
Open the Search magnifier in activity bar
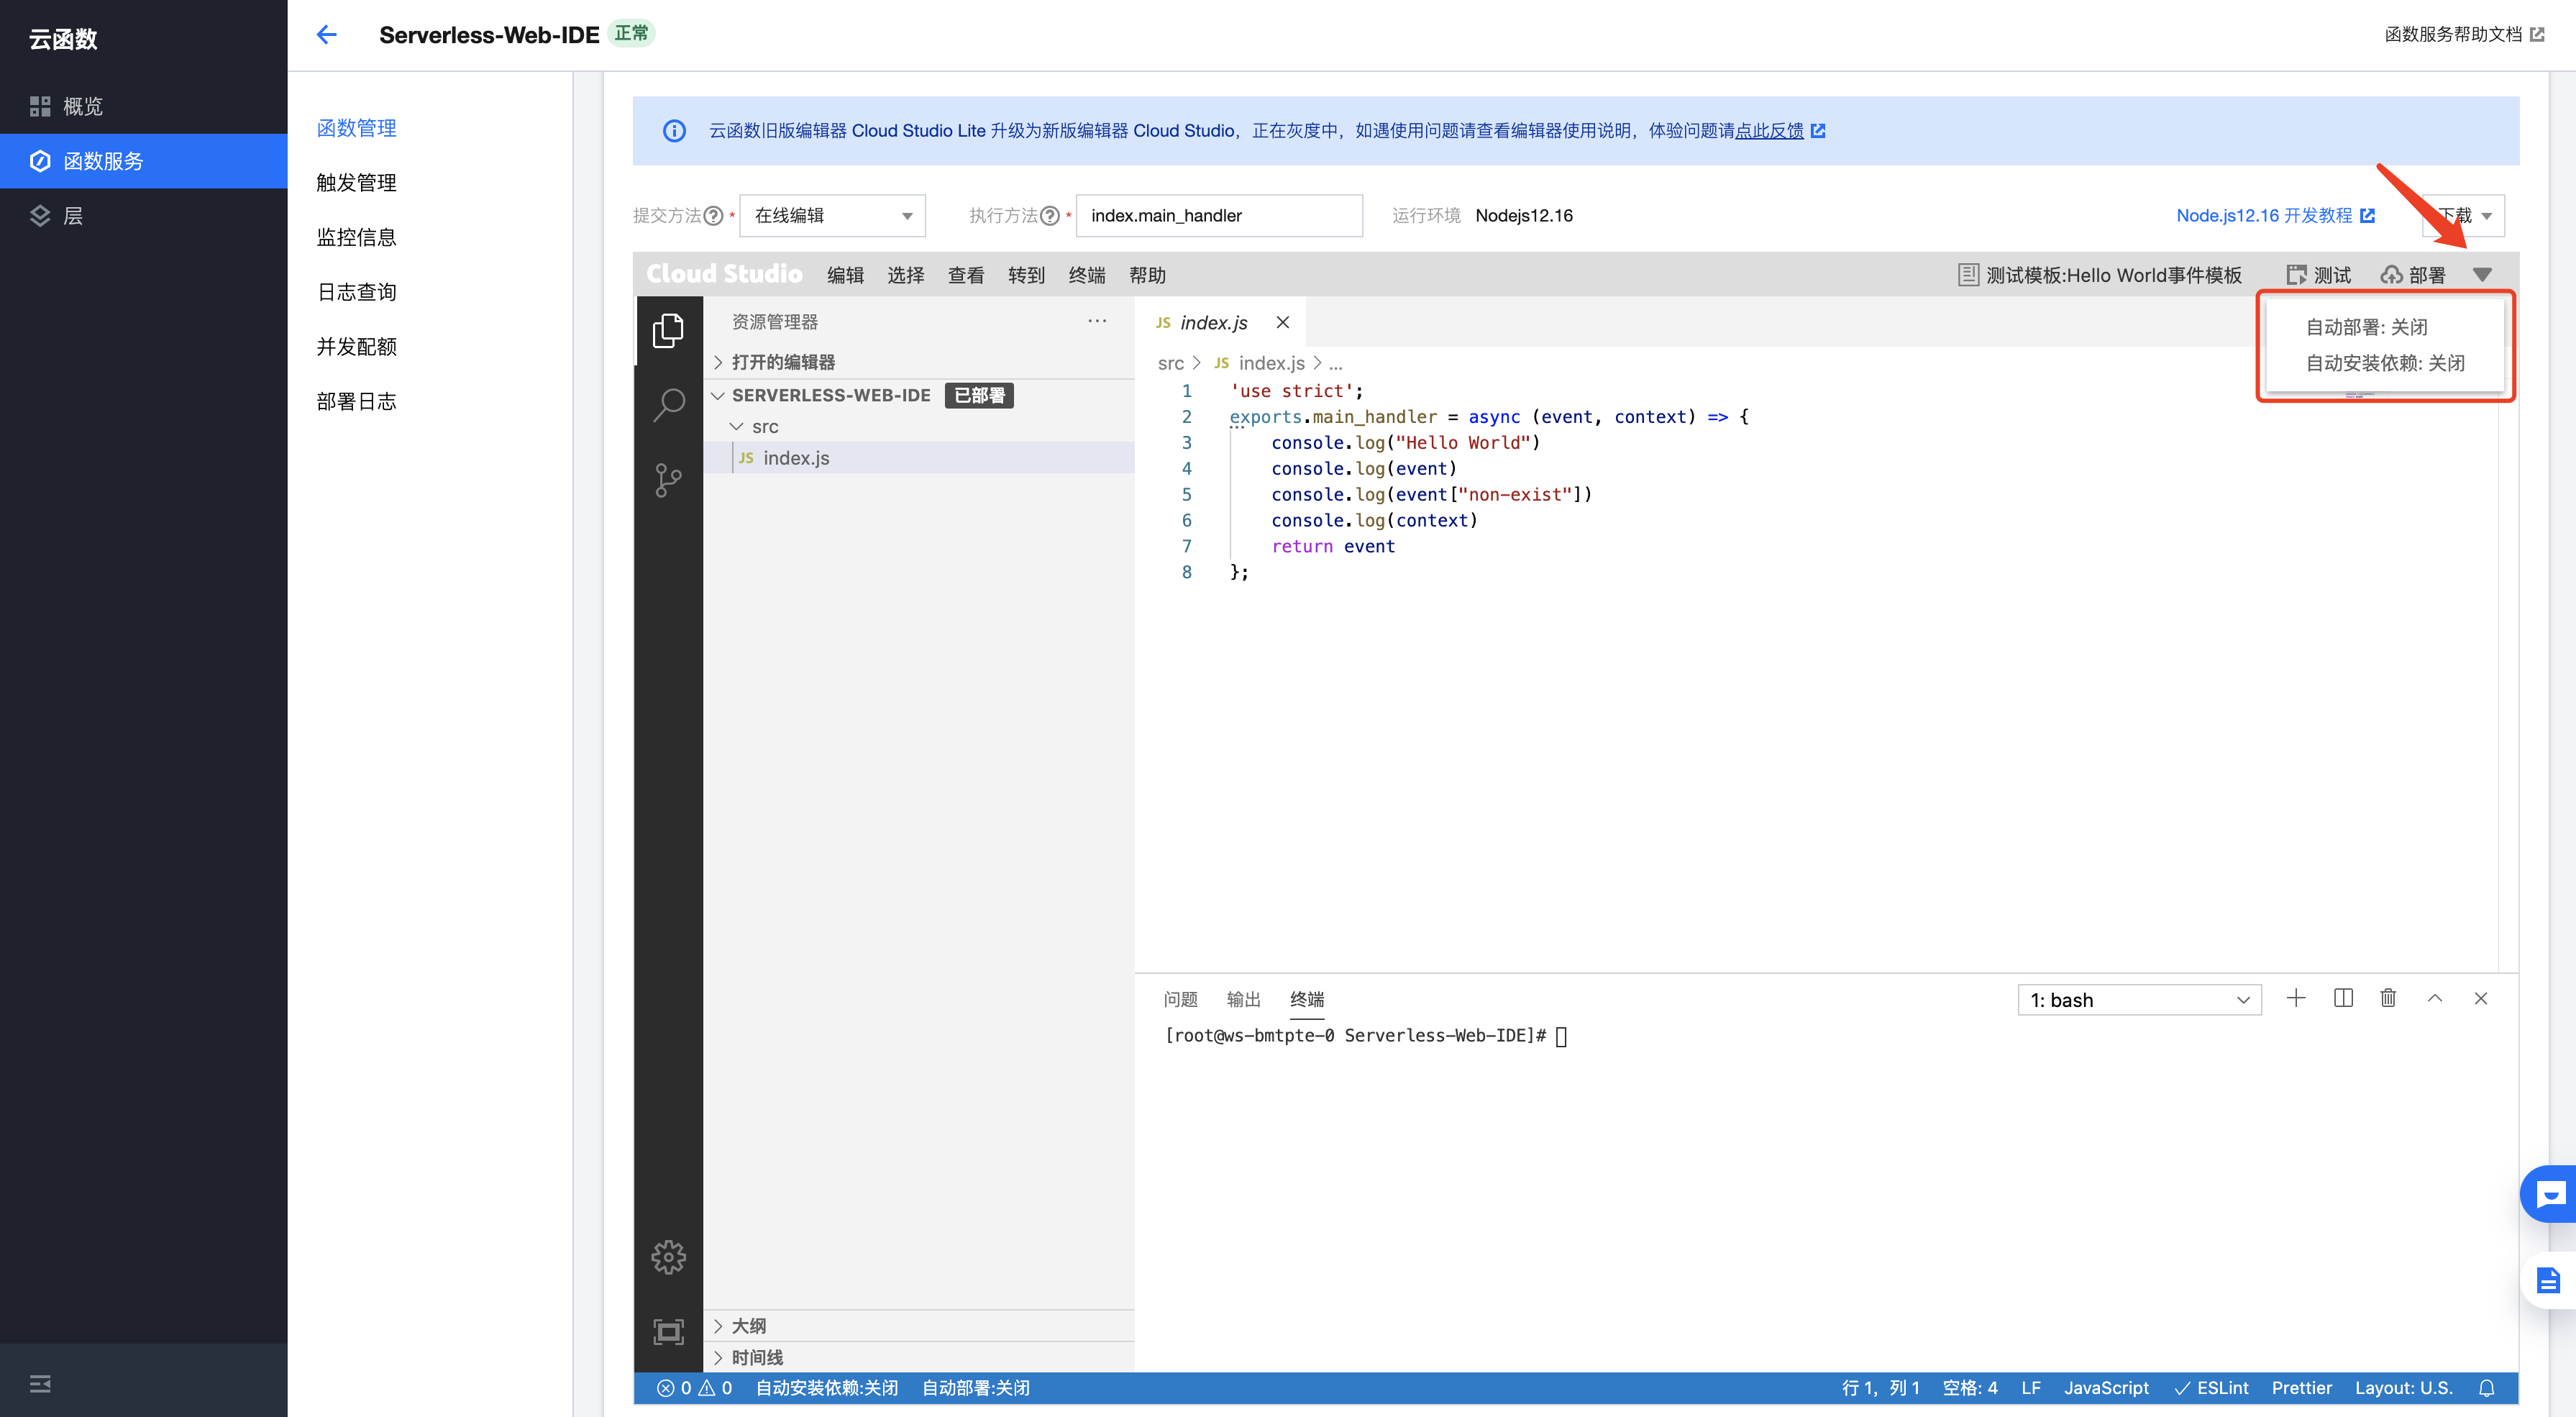click(668, 405)
